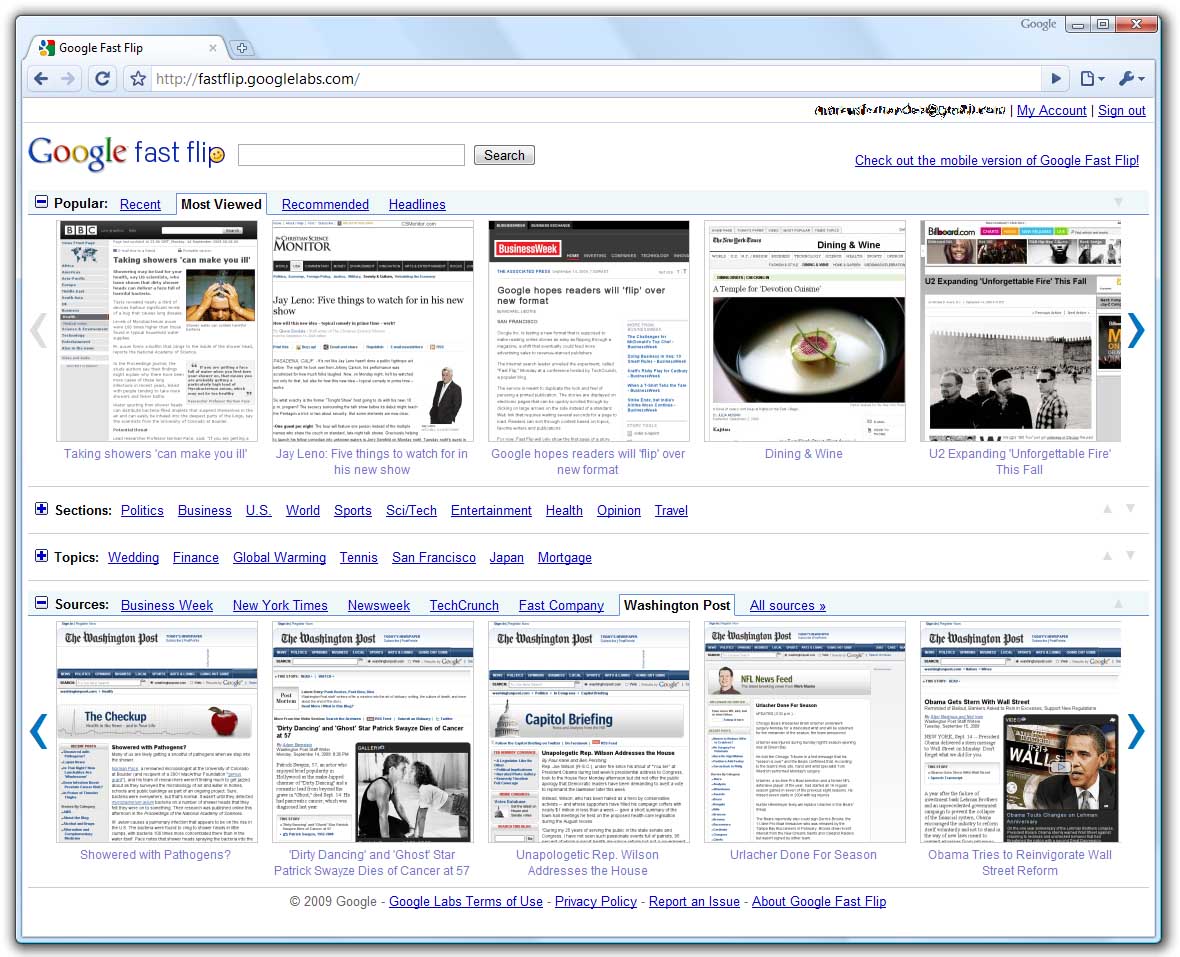Open the Global Warming topic

tap(279, 557)
